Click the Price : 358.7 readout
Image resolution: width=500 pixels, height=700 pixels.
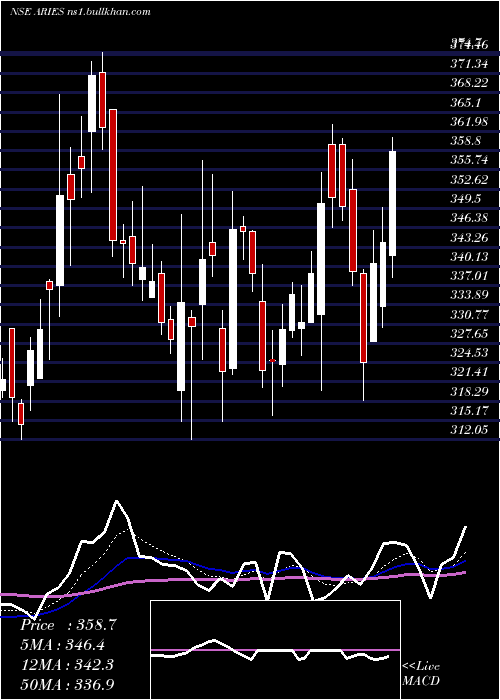(69, 625)
